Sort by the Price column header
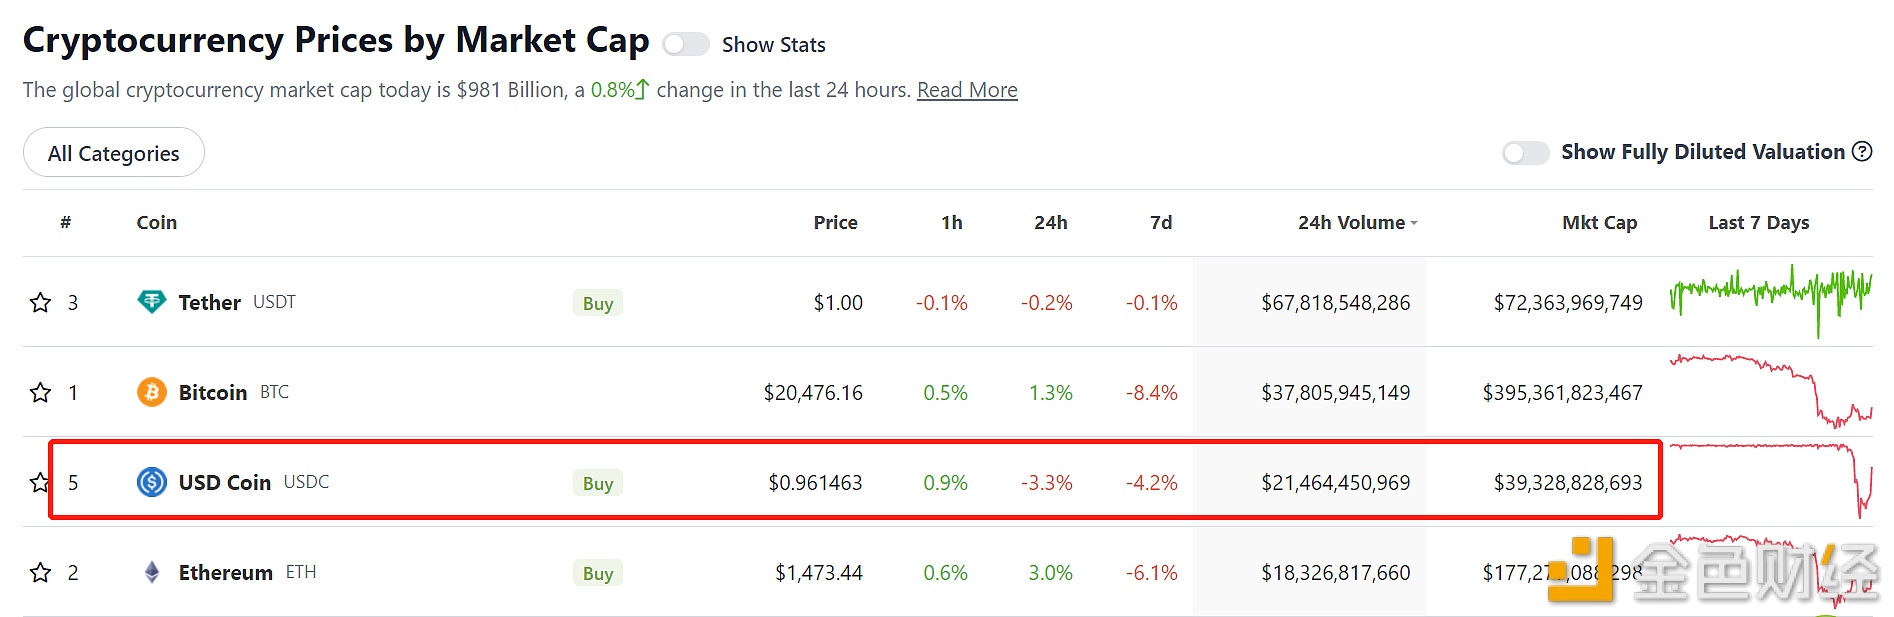 (836, 222)
